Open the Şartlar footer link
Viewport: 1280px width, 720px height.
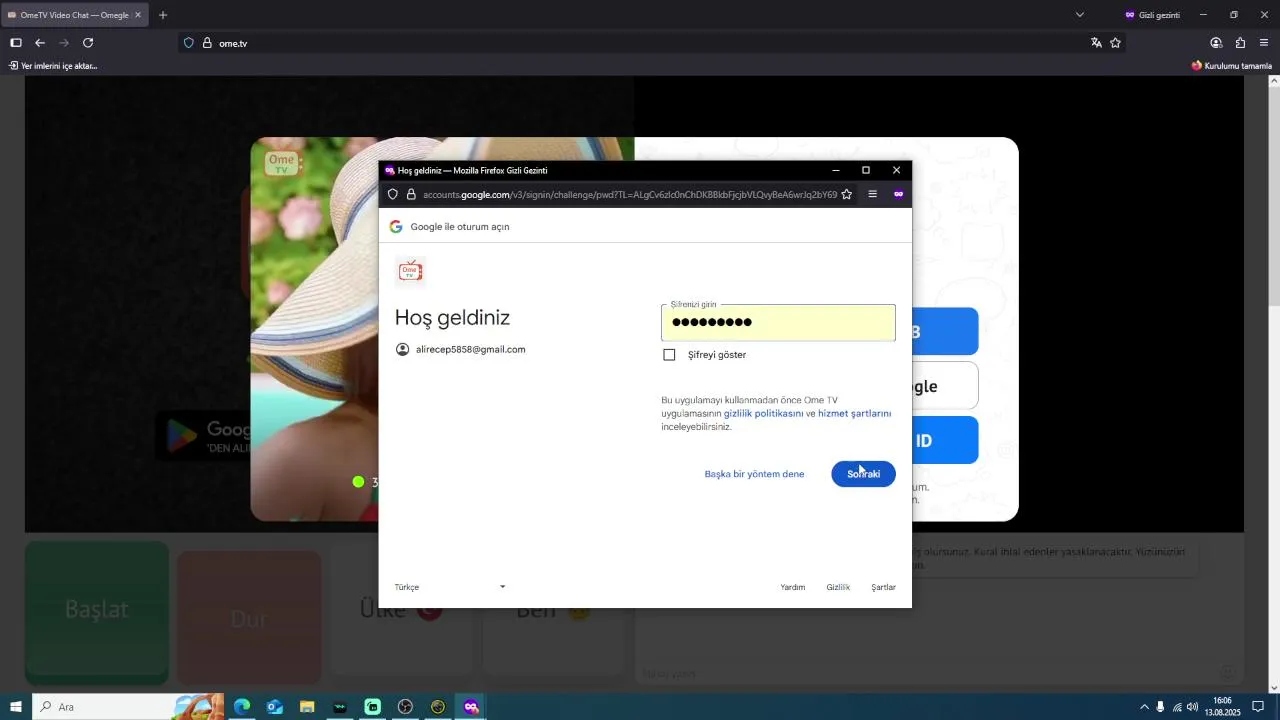[883, 587]
